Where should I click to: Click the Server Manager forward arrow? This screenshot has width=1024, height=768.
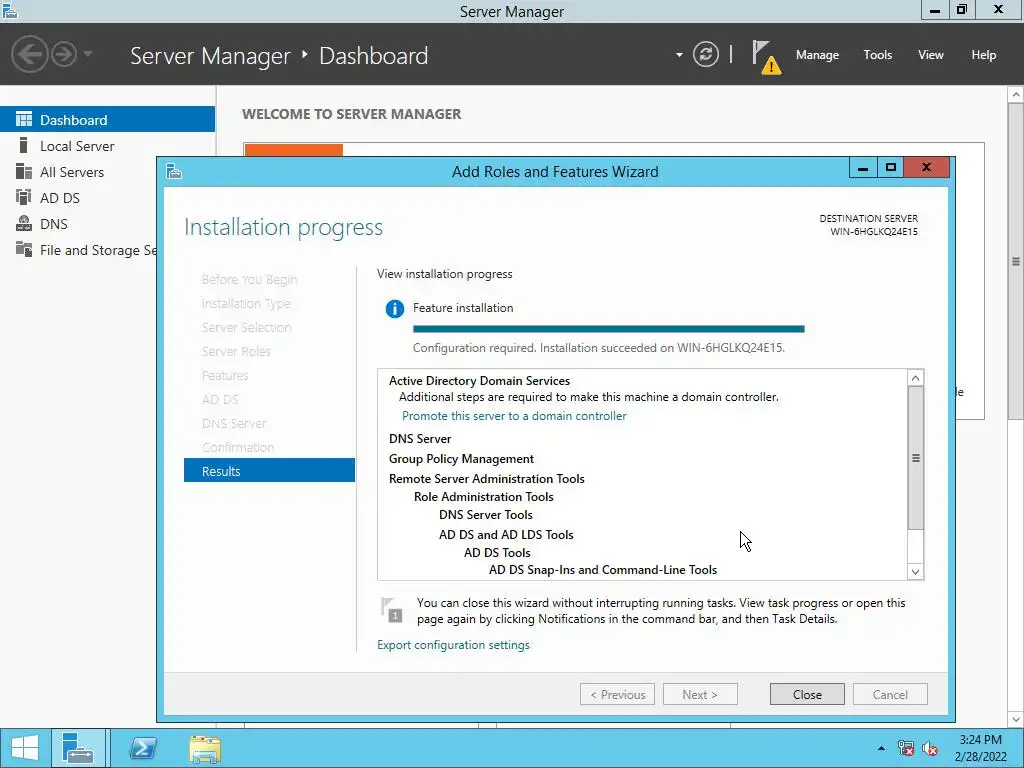tap(64, 54)
